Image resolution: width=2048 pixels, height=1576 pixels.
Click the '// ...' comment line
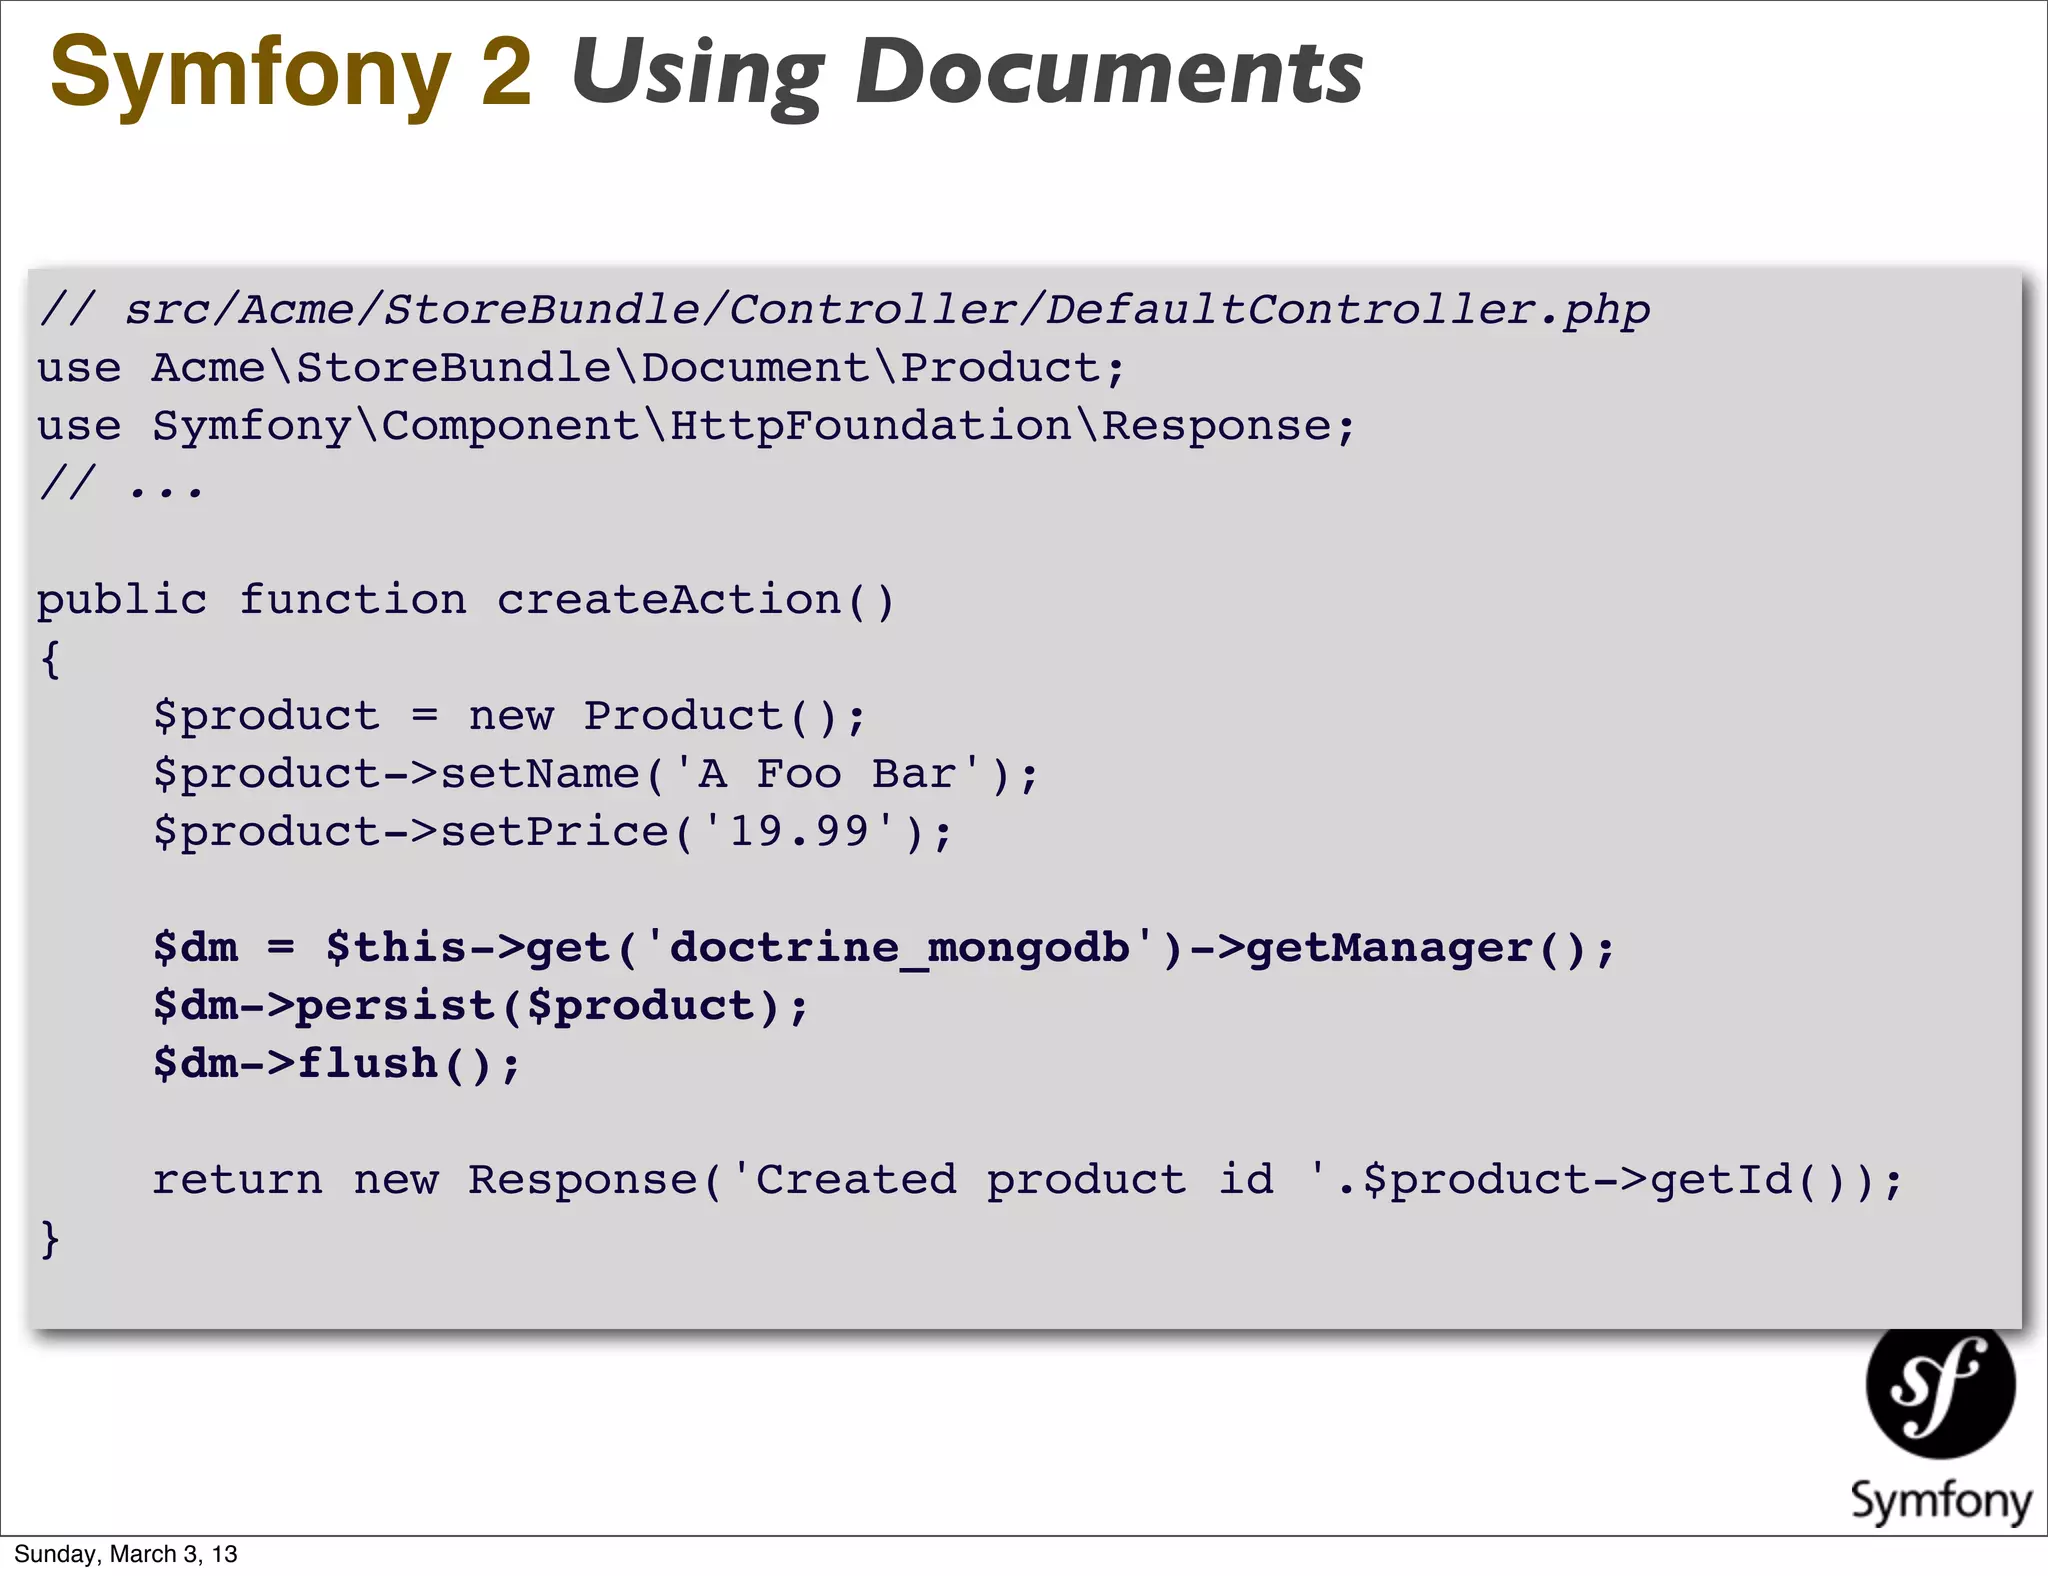(121, 484)
